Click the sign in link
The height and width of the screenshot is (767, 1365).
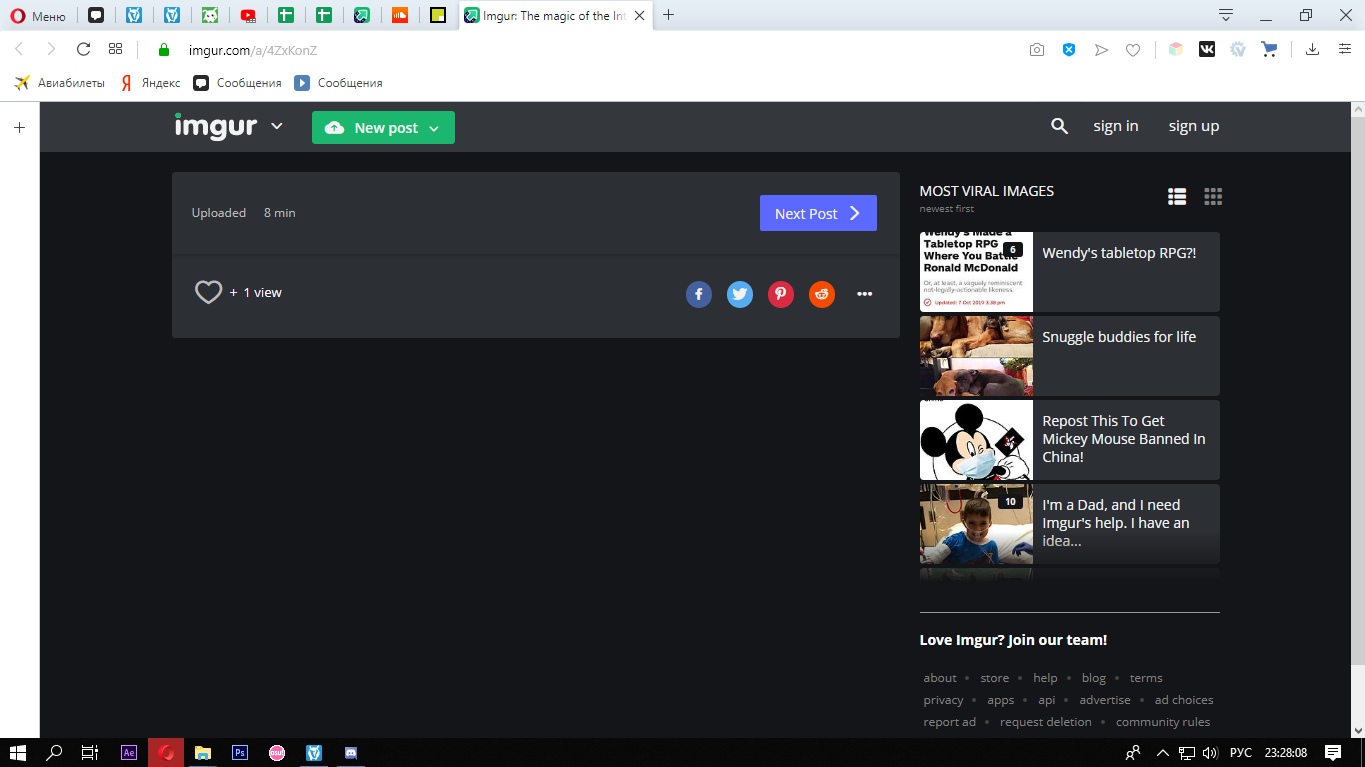pos(1116,126)
